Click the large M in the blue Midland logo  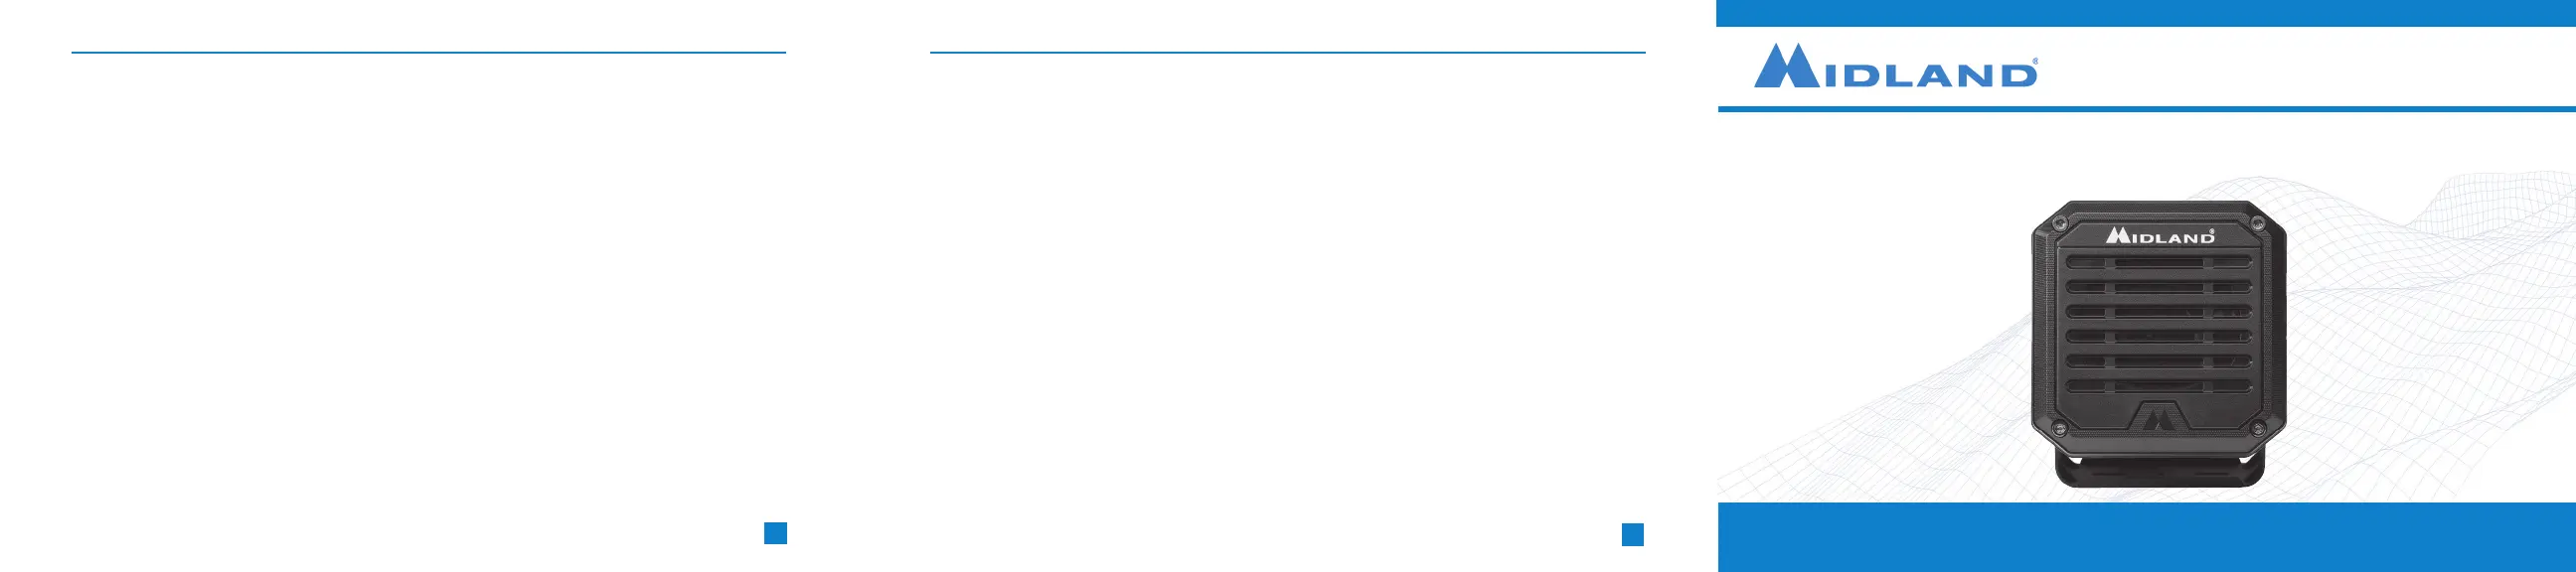1787,66
